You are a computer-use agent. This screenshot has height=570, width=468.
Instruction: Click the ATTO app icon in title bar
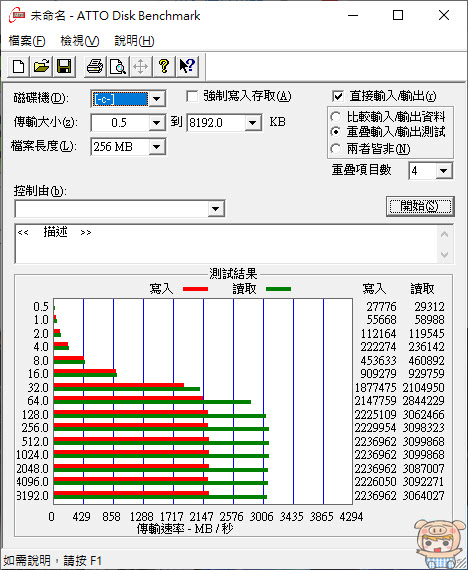click(17, 16)
